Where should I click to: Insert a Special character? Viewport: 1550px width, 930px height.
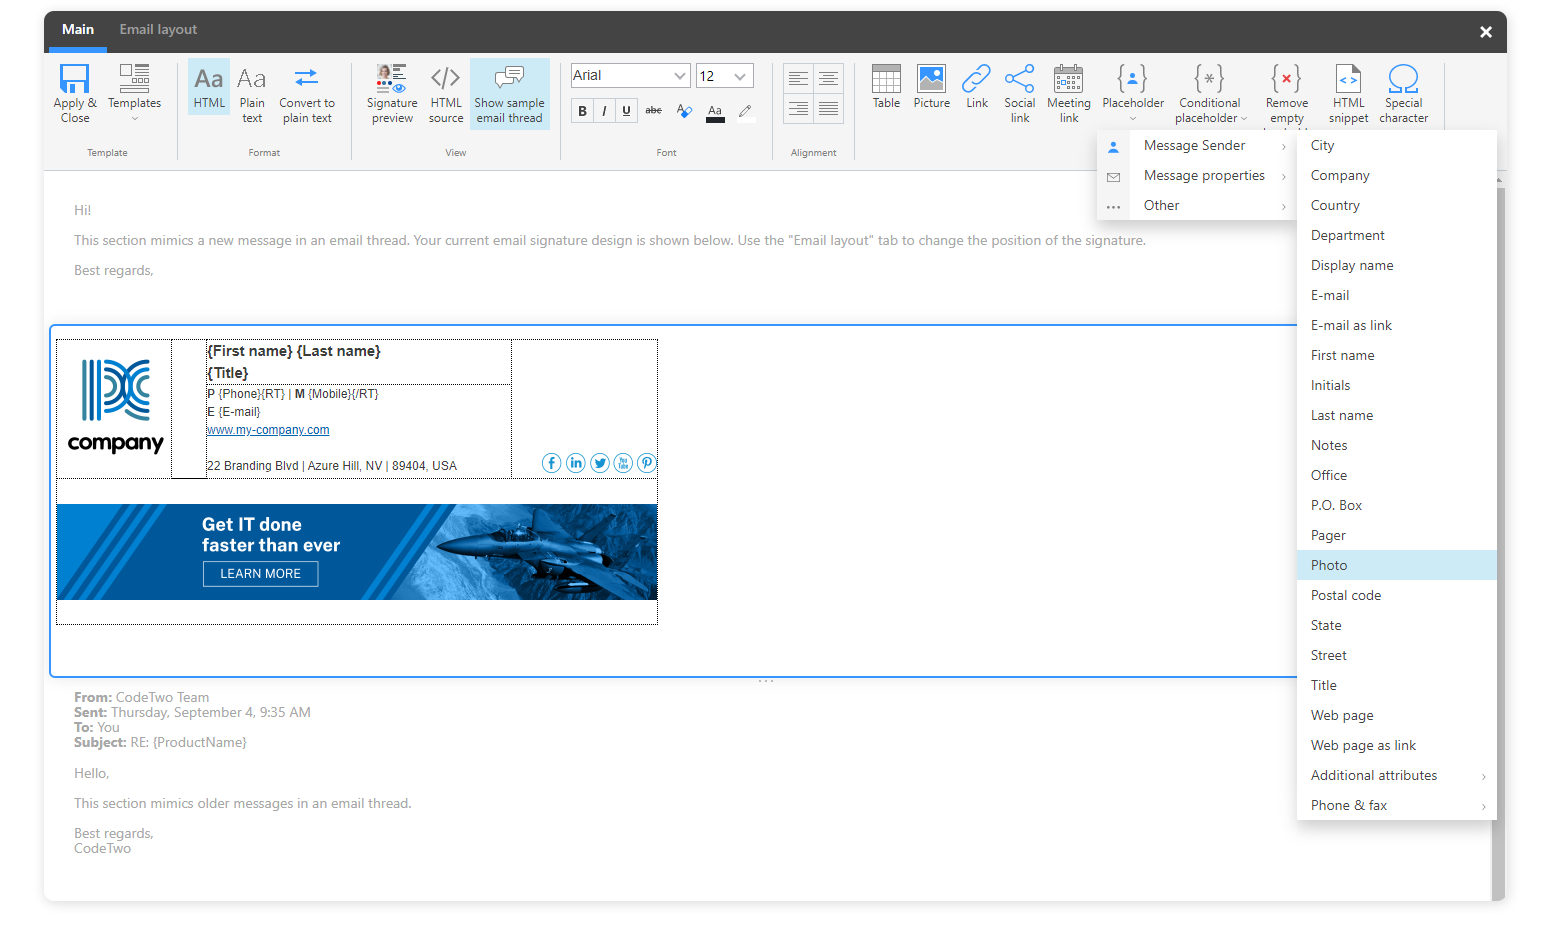pyautogui.click(x=1402, y=92)
